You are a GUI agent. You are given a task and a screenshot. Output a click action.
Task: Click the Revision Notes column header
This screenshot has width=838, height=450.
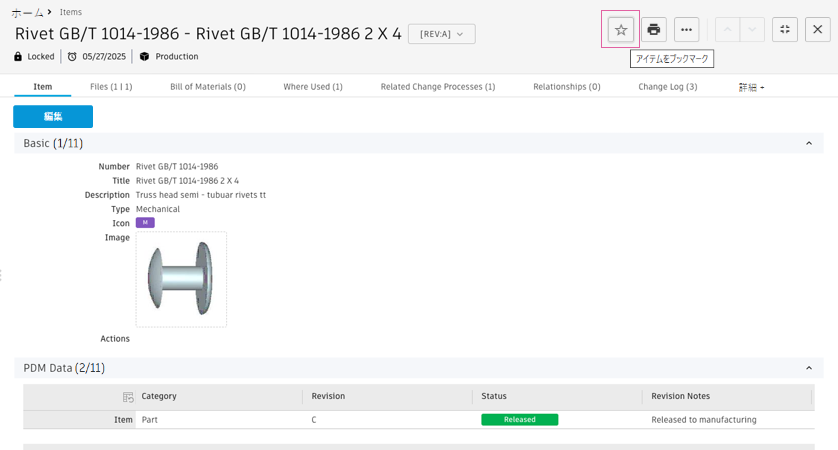[x=680, y=396]
